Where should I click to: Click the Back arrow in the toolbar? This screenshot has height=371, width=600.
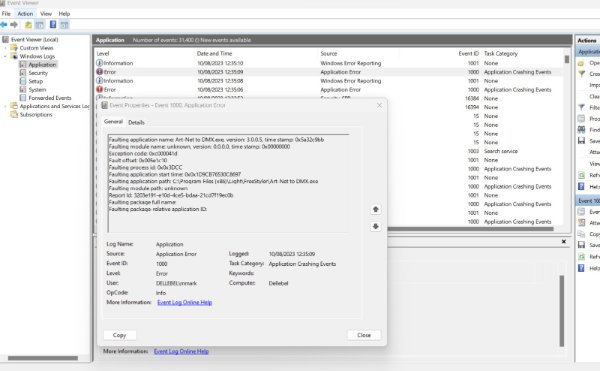4,25
